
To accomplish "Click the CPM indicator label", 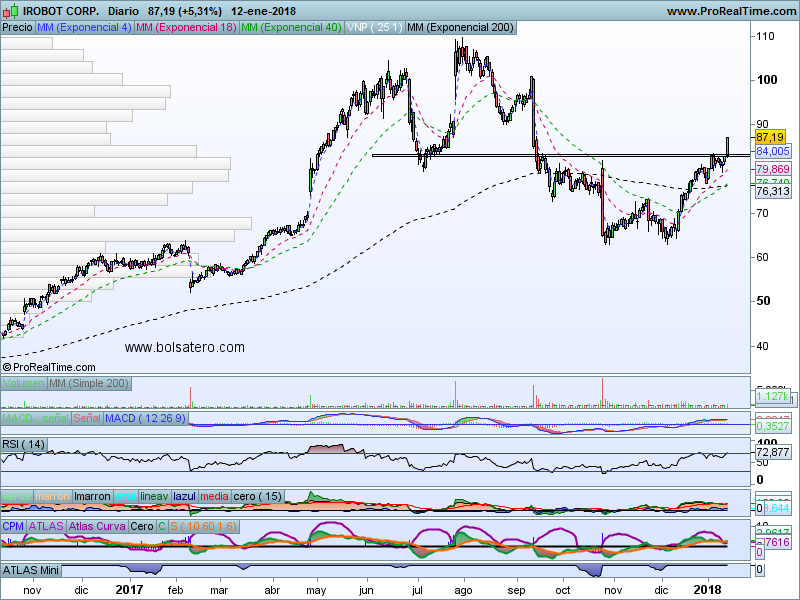I will [13, 526].
